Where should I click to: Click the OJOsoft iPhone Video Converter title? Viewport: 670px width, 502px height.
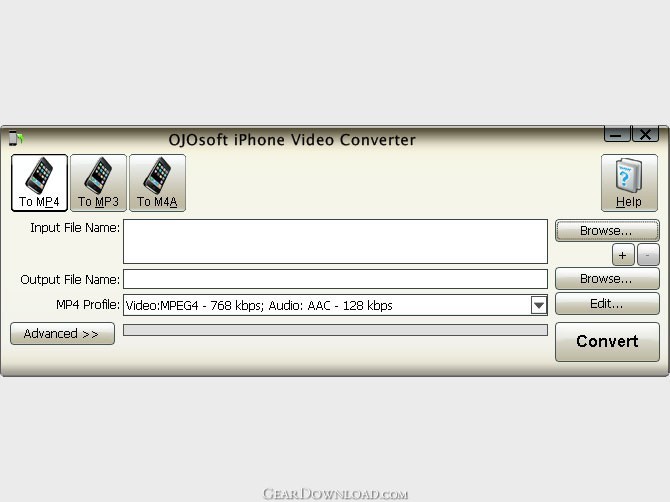pos(292,140)
